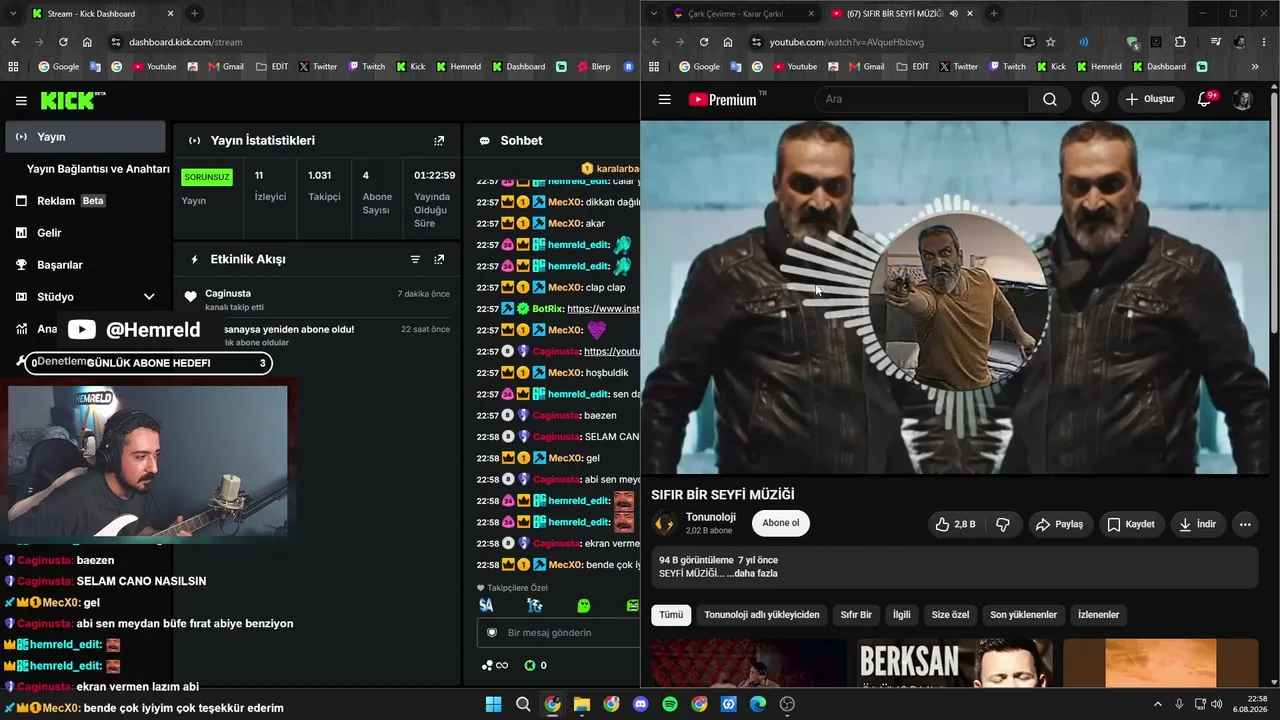Open more actions for the video

[x=1245, y=524]
